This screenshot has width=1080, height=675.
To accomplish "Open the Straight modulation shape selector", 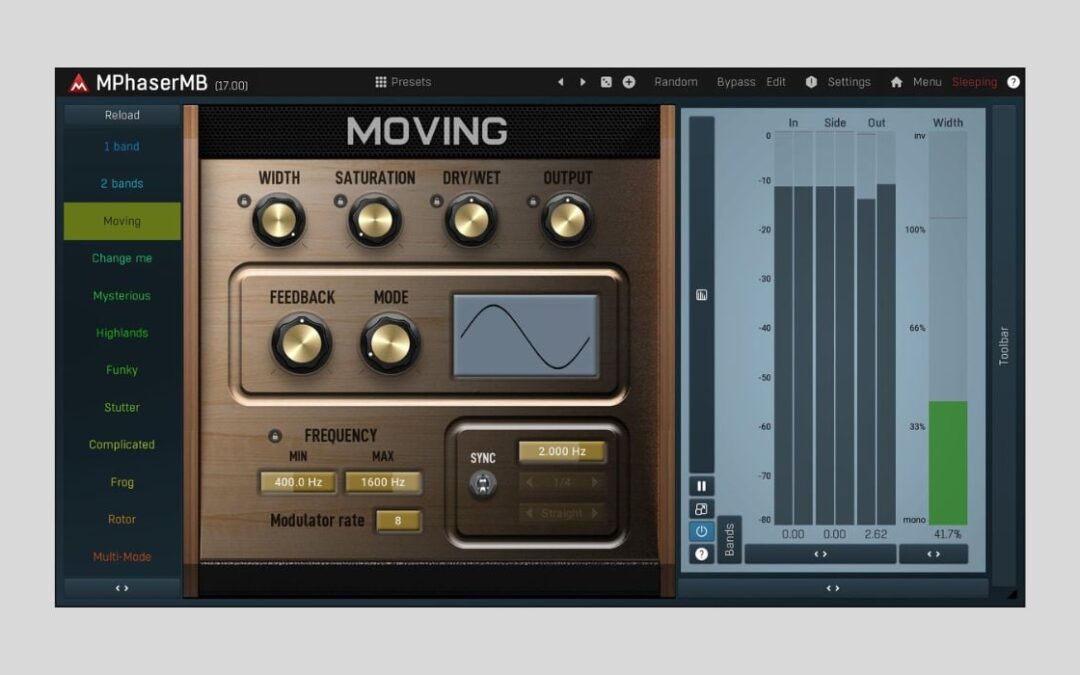I will 561,513.
